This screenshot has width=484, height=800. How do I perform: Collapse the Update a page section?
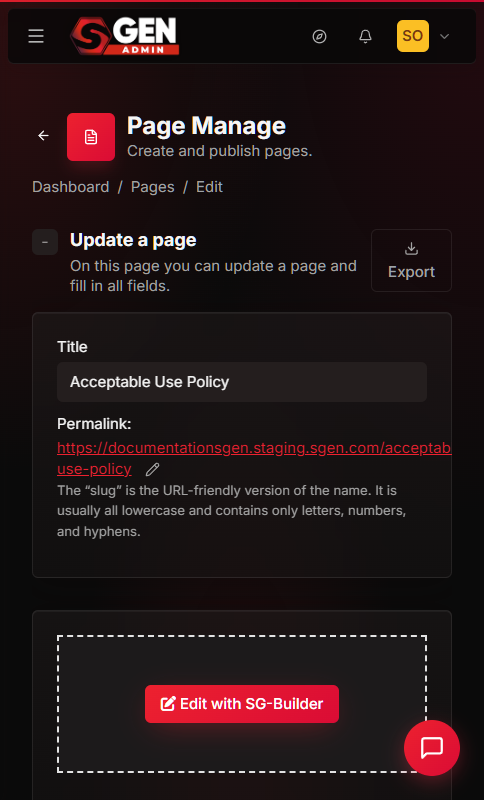point(45,242)
